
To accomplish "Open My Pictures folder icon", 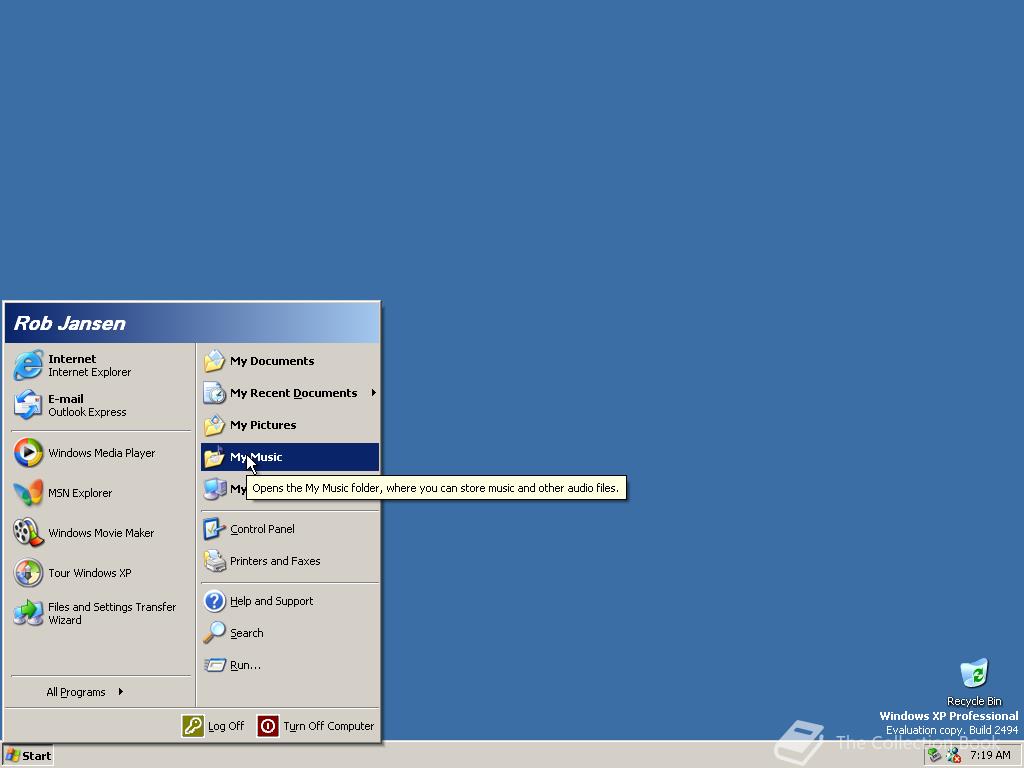I will pyautogui.click(x=214, y=425).
